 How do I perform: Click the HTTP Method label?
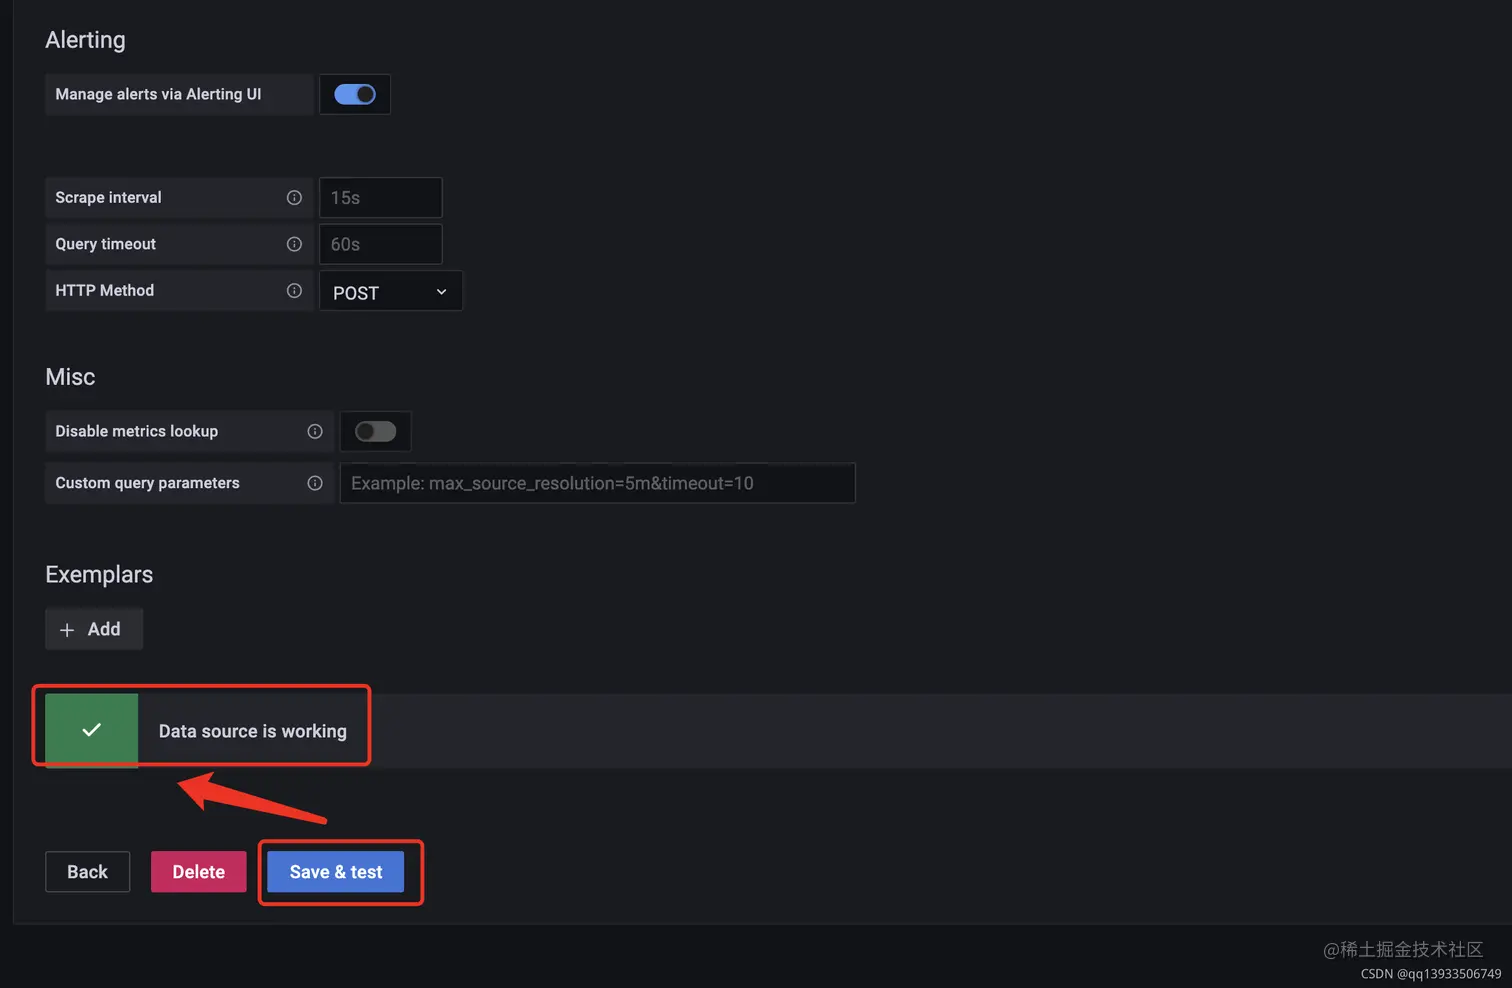[x=105, y=291]
